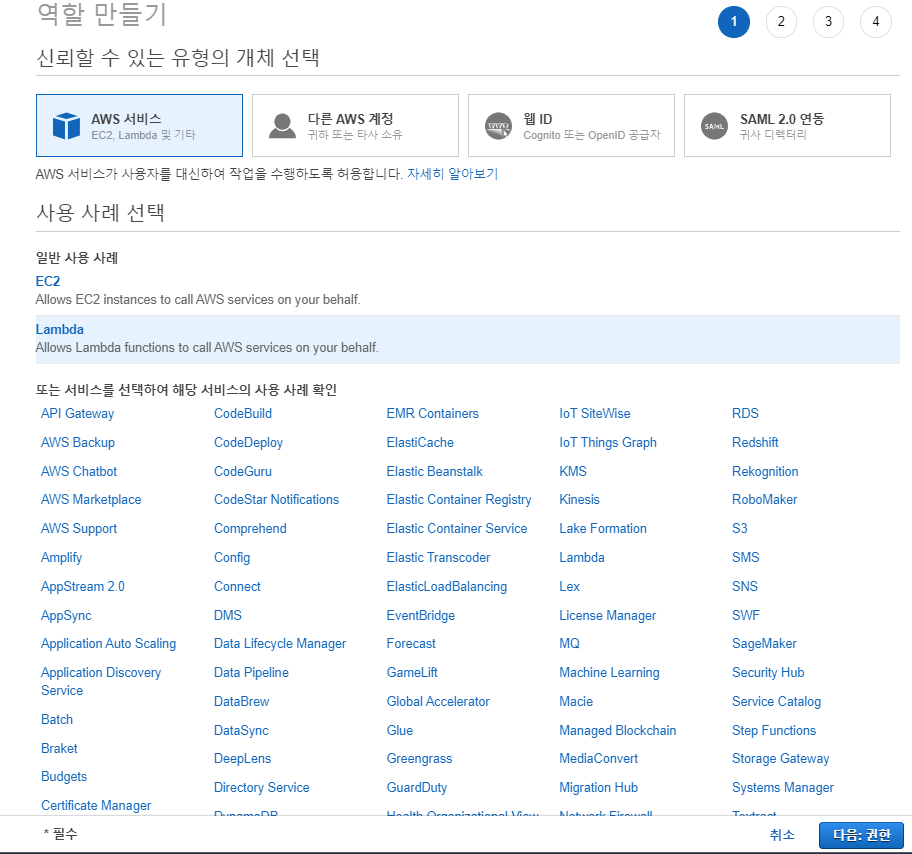
Task: Select Batch service link
Action: [57, 720]
